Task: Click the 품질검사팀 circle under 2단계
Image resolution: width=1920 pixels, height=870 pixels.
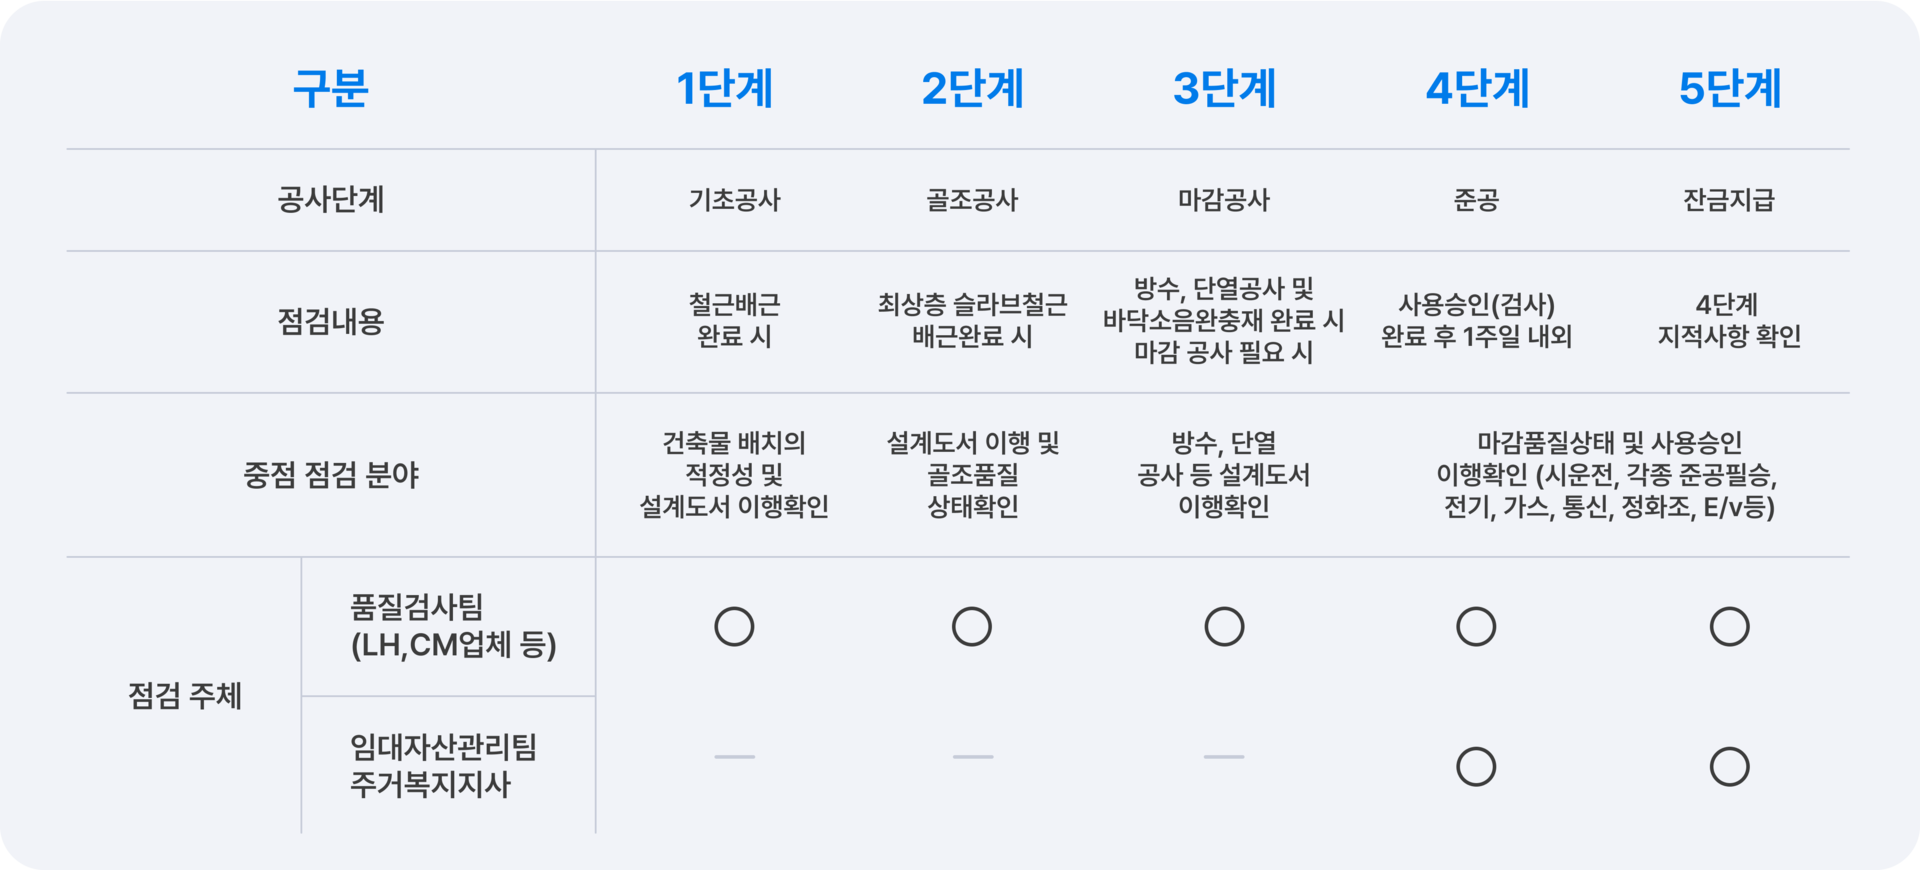Action: [x=971, y=627]
